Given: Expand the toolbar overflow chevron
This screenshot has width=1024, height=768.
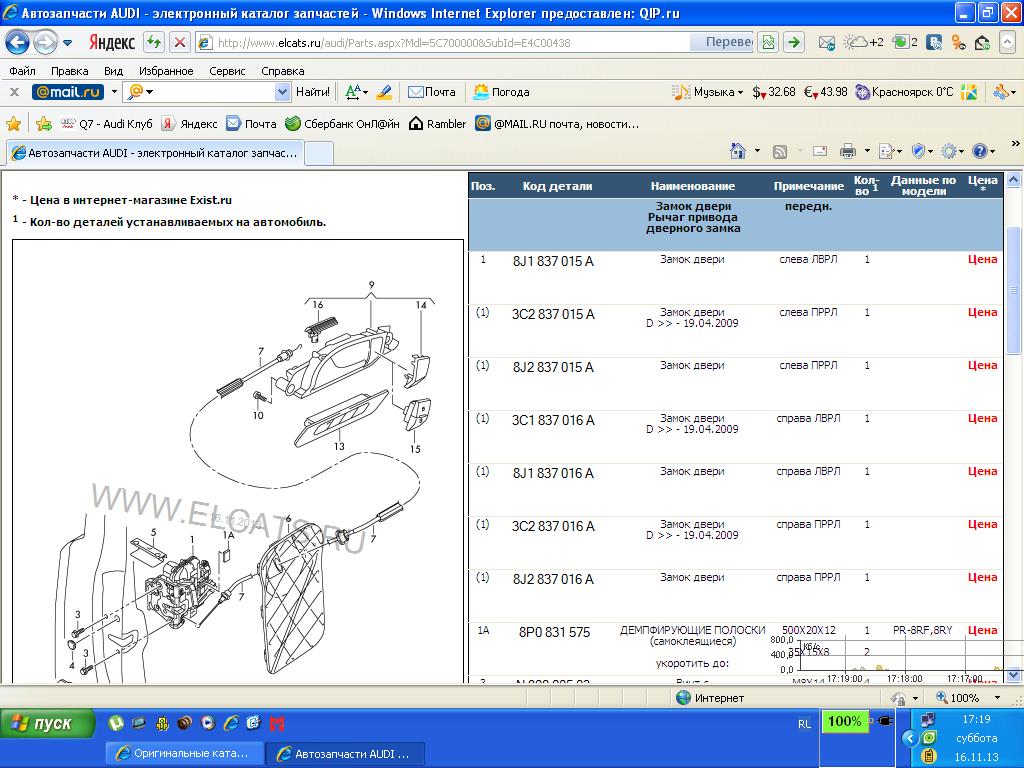Looking at the screenshot, I should point(1016,143).
